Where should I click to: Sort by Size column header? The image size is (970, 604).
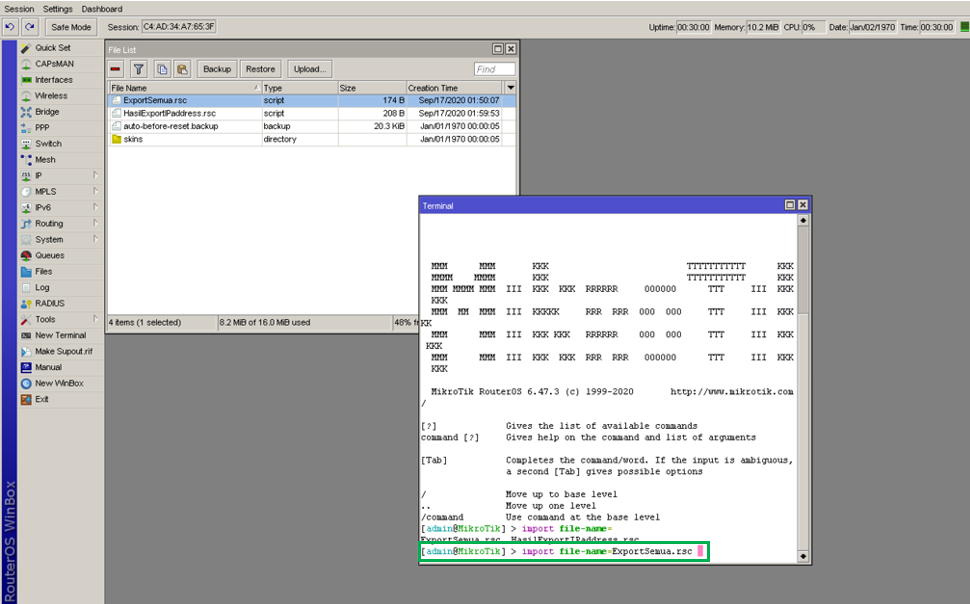372,88
